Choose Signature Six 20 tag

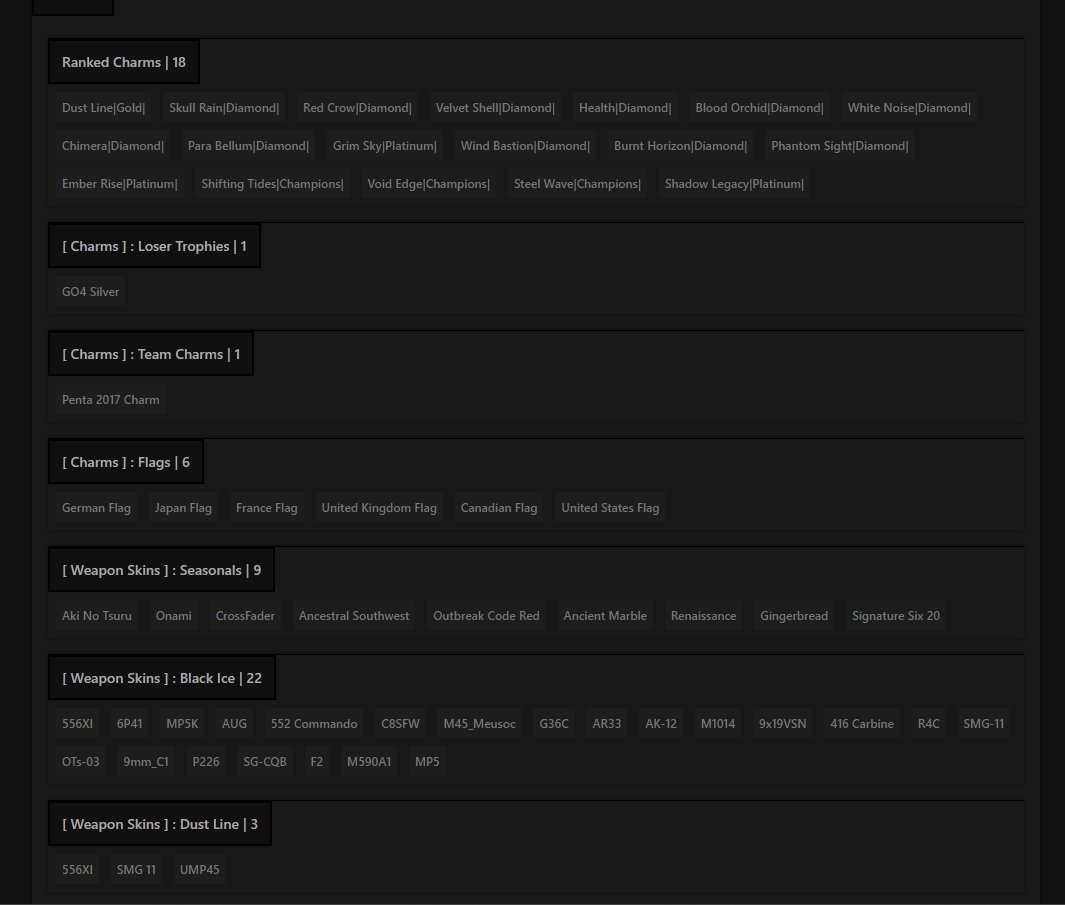896,616
